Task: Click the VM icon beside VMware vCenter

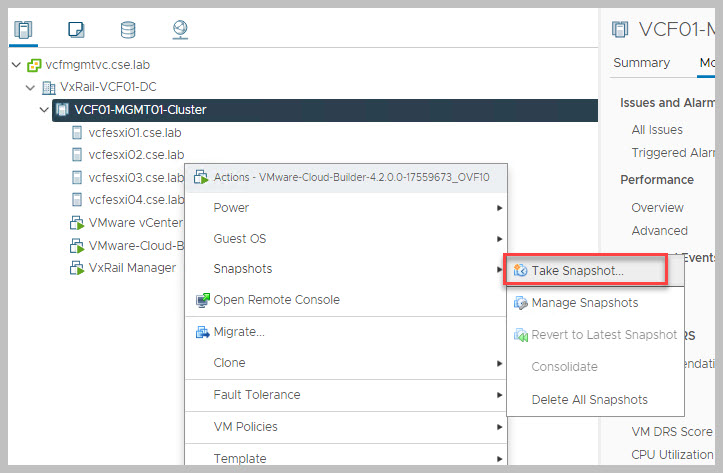Action: tap(77, 223)
